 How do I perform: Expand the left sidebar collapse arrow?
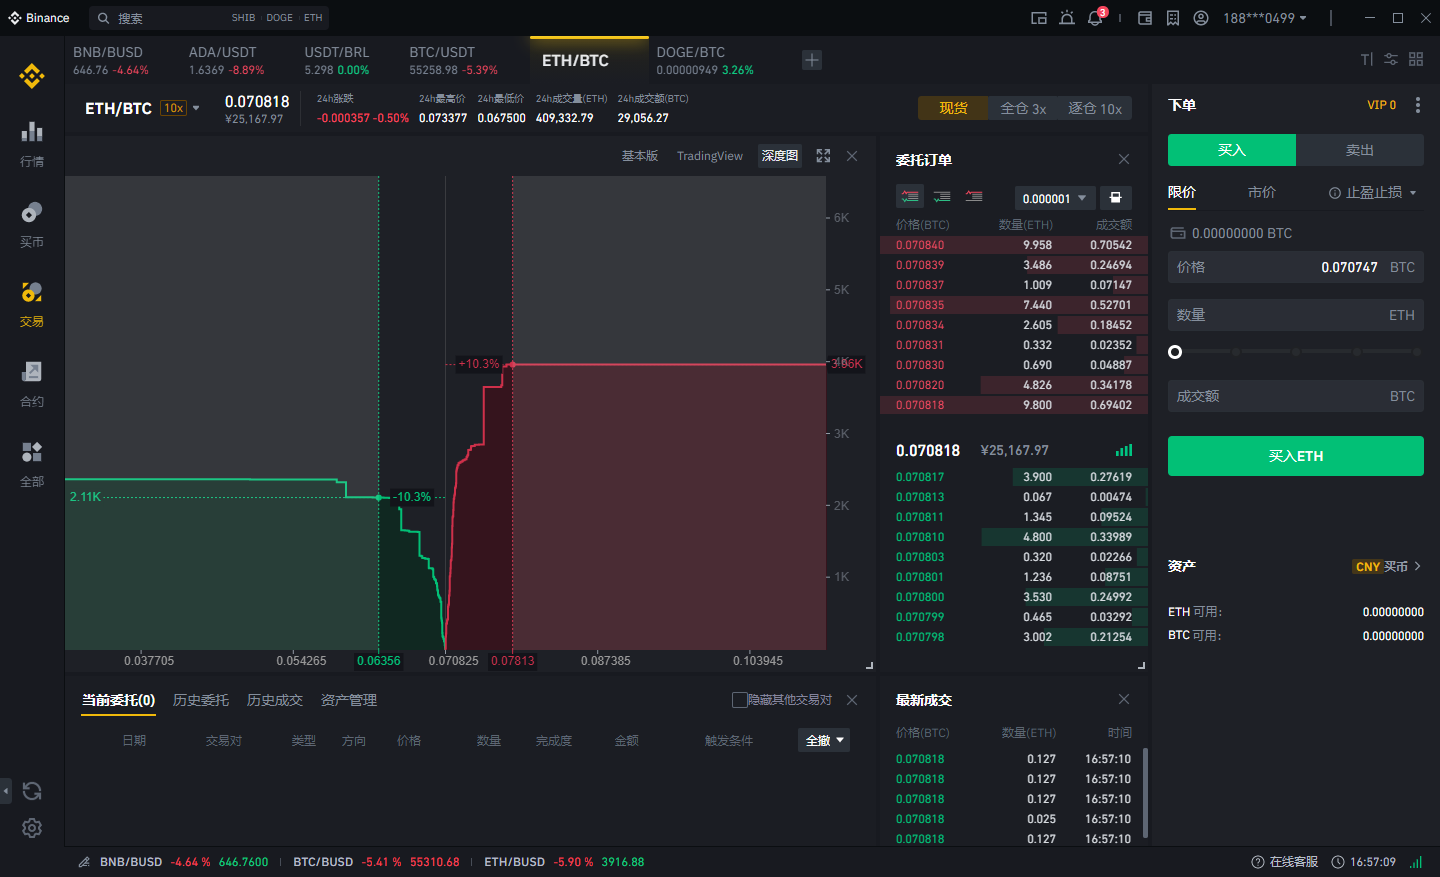(x=6, y=791)
